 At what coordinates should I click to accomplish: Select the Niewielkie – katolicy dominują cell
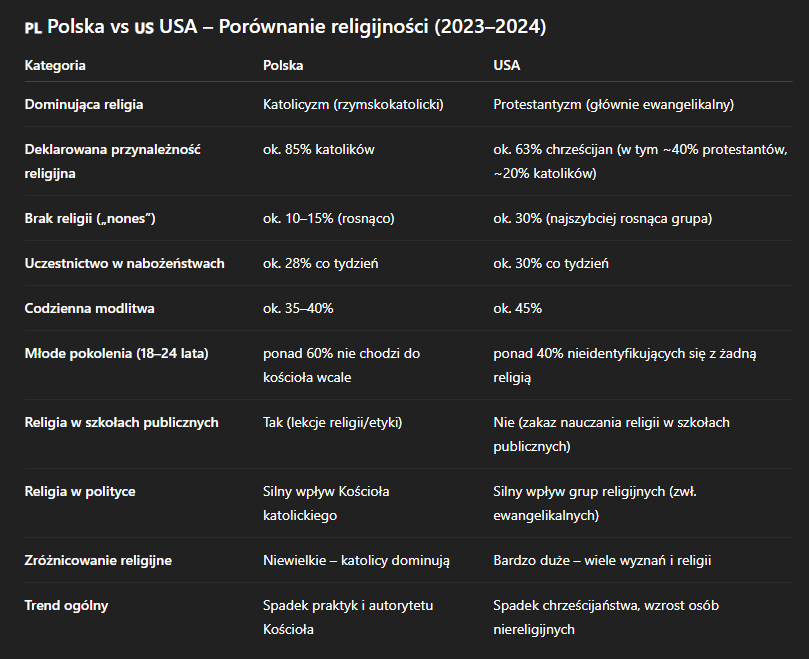click(x=356, y=560)
